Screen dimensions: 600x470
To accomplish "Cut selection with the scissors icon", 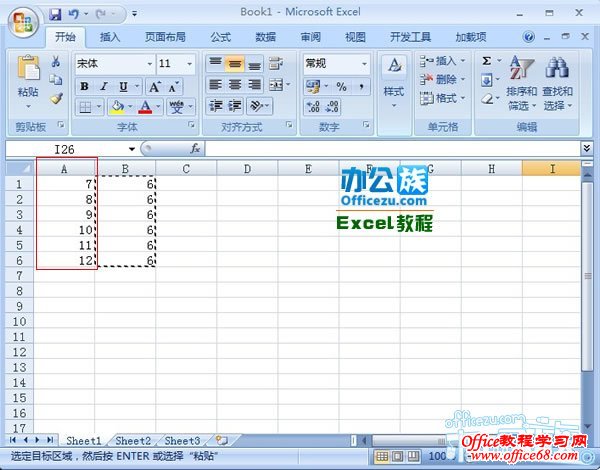I will pyautogui.click(x=56, y=61).
